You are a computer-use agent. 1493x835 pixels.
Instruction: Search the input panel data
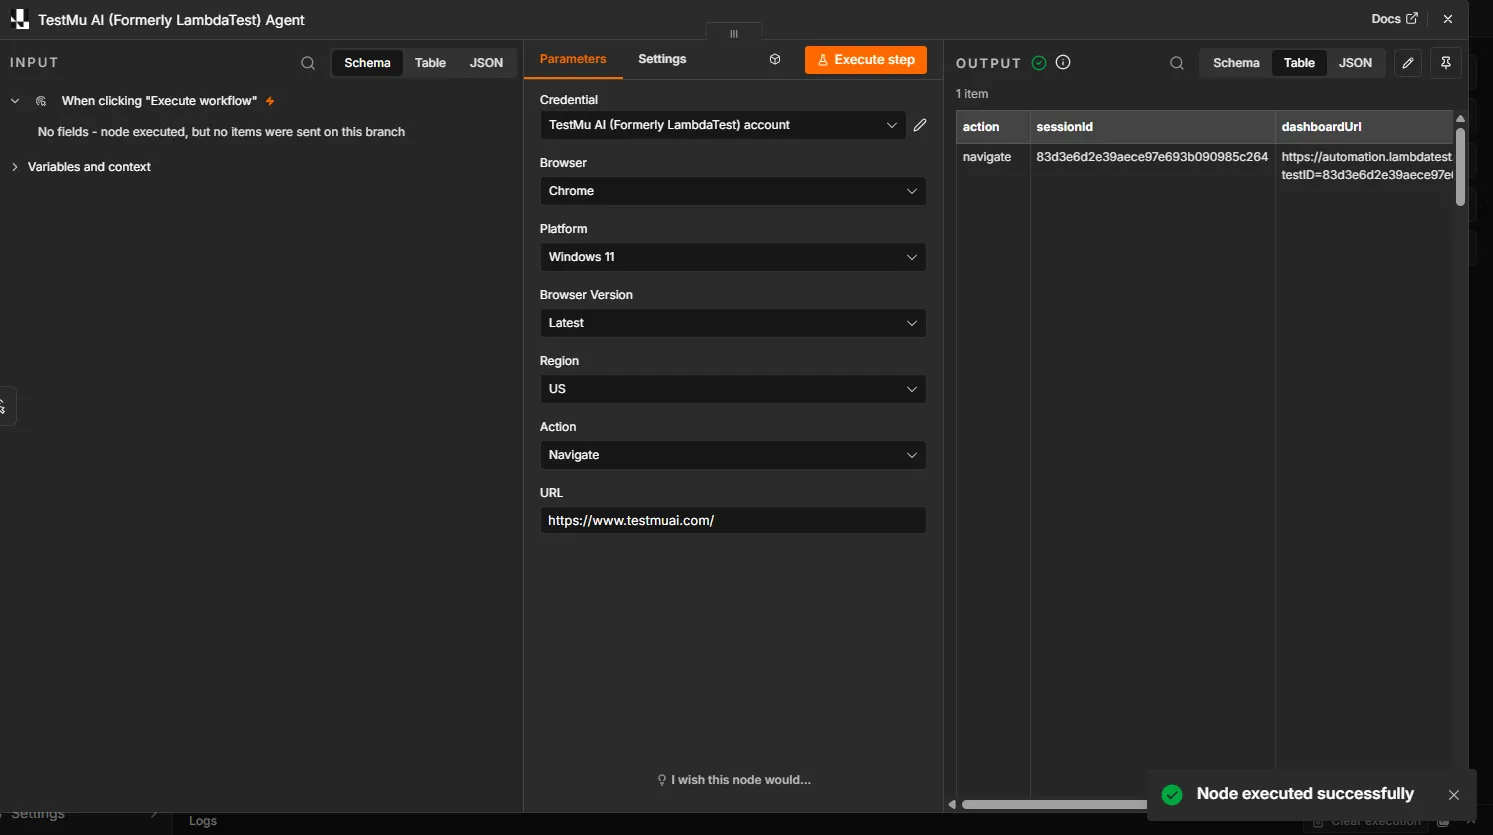308,63
